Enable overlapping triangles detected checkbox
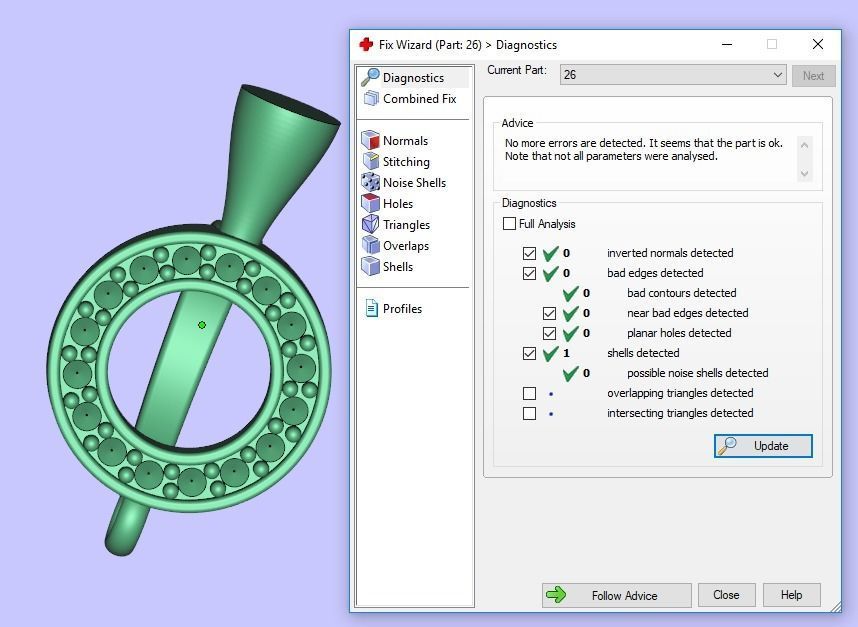Screen dimensions: 858x627 [529, 393]
